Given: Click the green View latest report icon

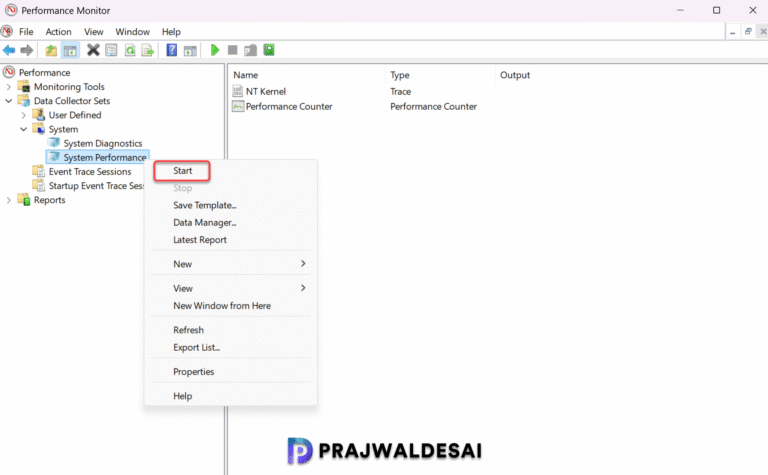Looking at the screenshot, I should click(x=269, y=50).
